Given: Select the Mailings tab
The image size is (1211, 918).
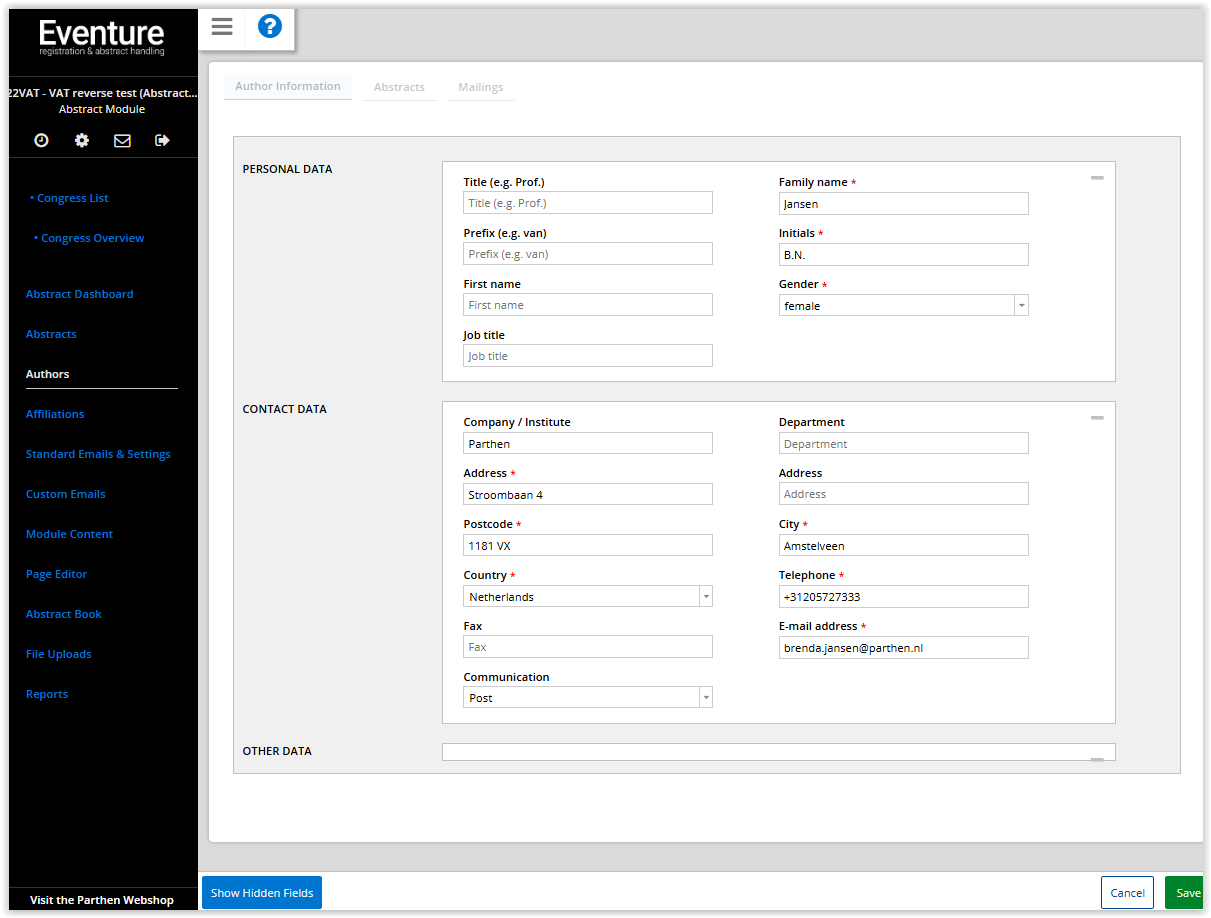Looking at the screenshot, I should tap(480, 88).
